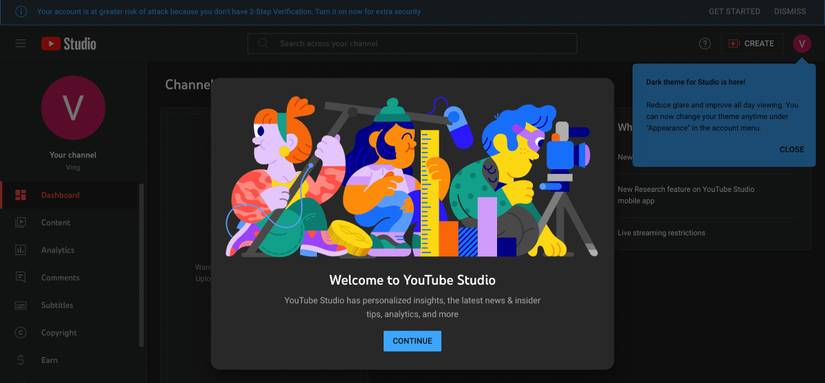Open Live streaming restrictions news item
The width and height of the screenshot is (825, 383).
pyautogui.click(x=661, y=233)
